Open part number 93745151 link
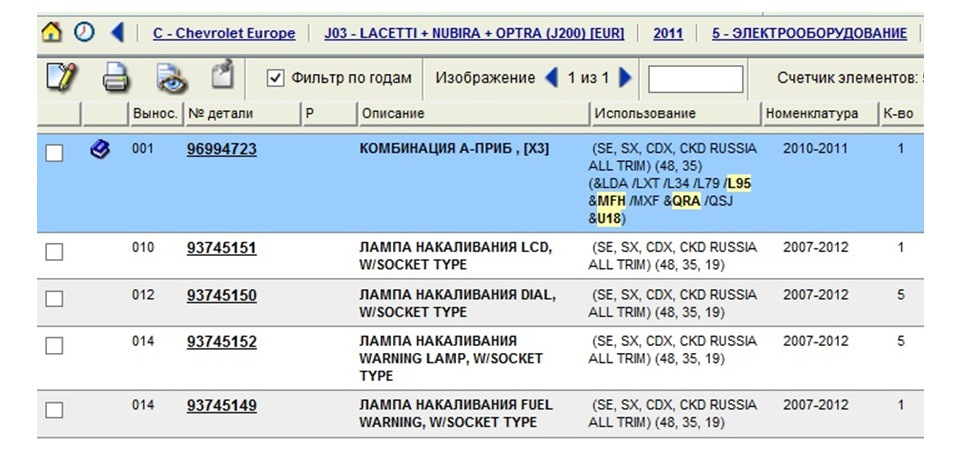960x452 pixels. coord(222,248)
